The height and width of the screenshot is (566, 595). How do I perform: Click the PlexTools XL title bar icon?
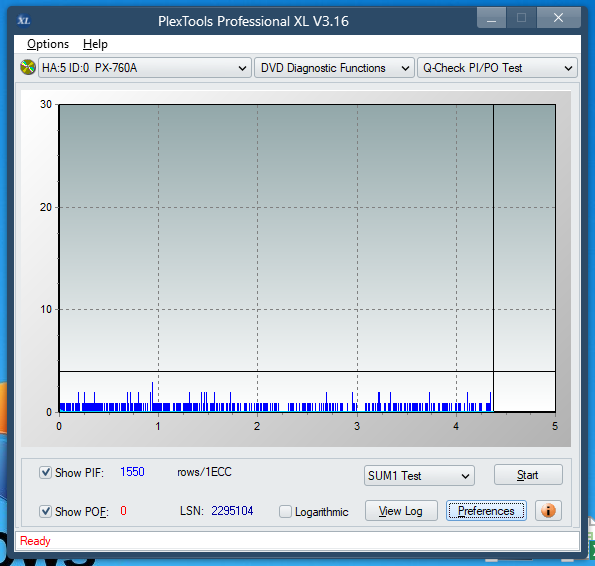coord(24,20)
